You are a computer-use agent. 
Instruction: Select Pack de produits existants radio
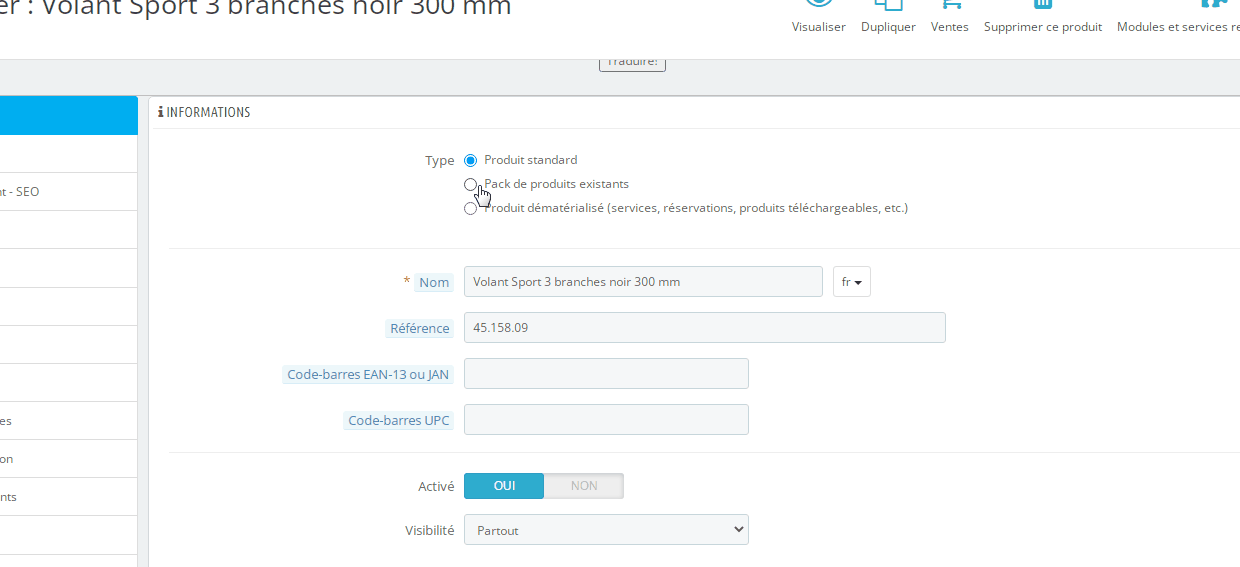pyautogui.click(x=471, y=184)
